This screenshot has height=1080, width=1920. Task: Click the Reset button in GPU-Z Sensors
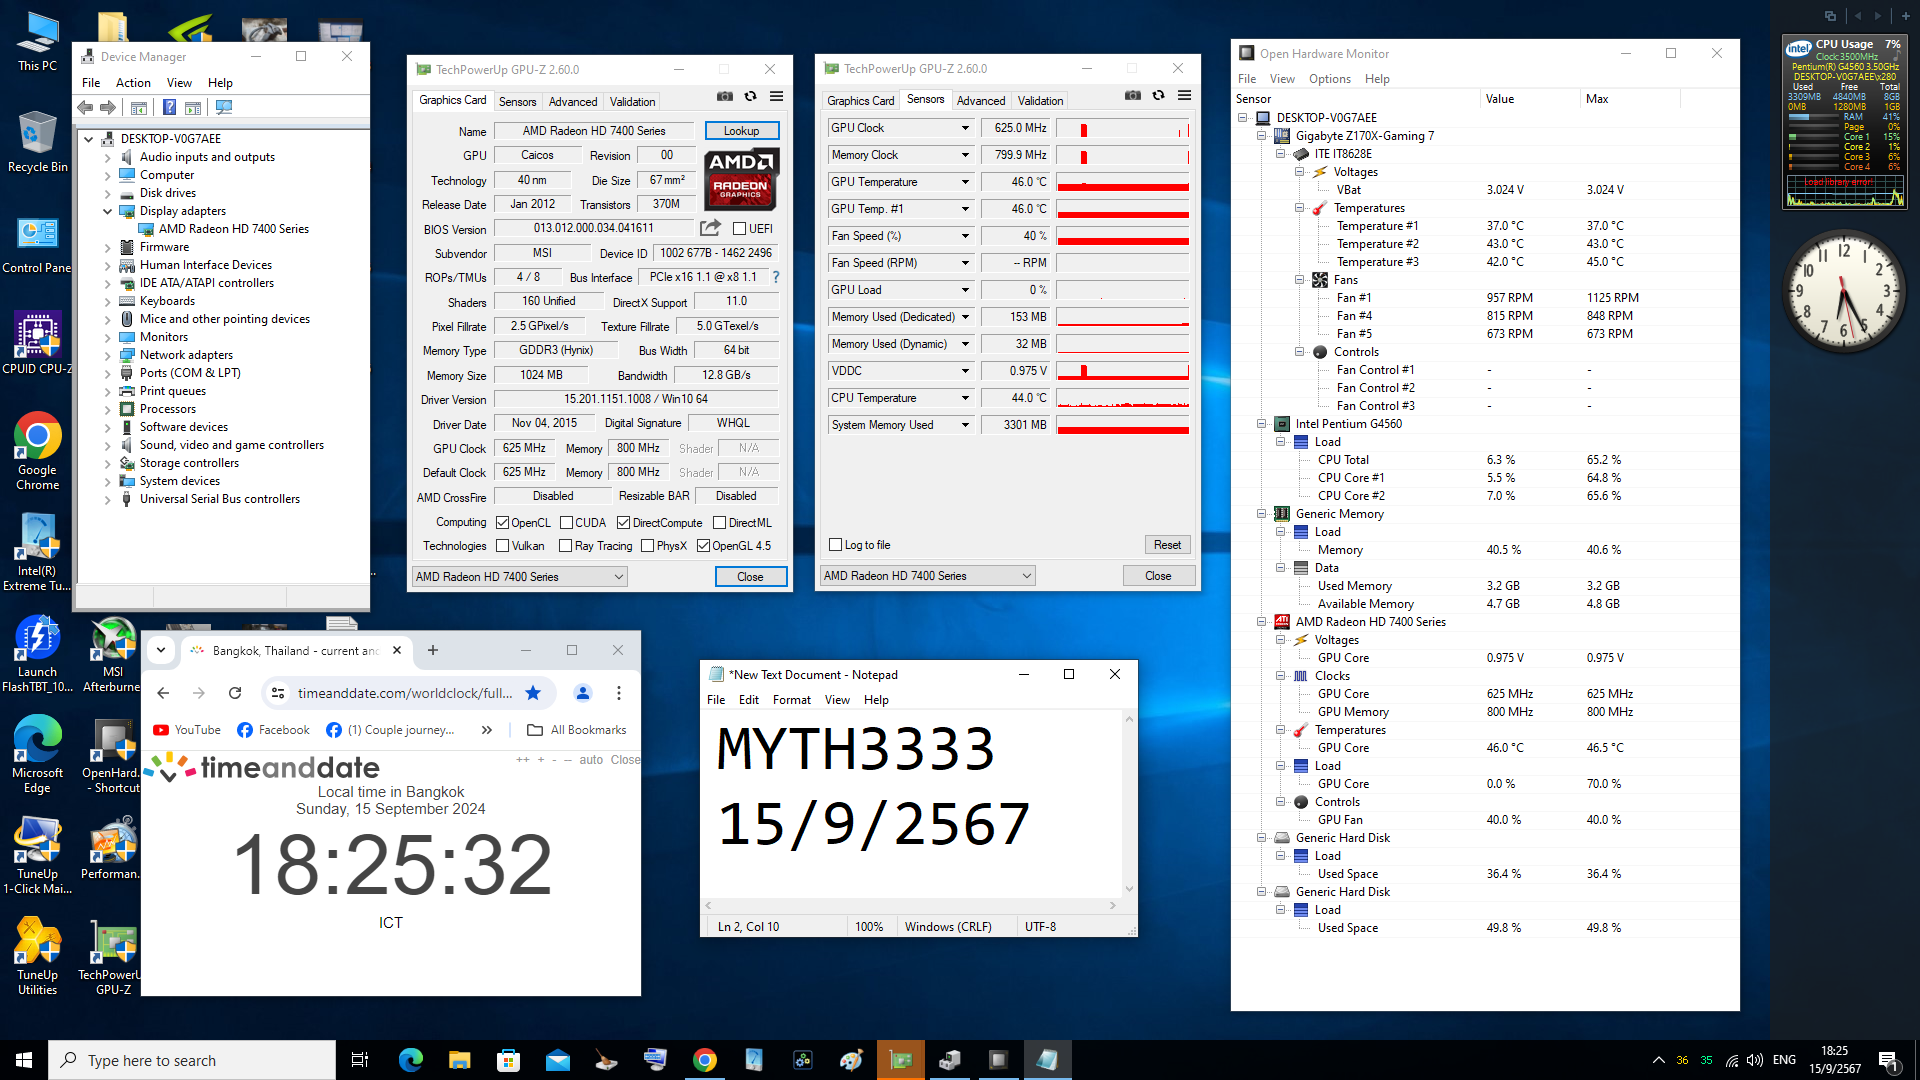1167,545
